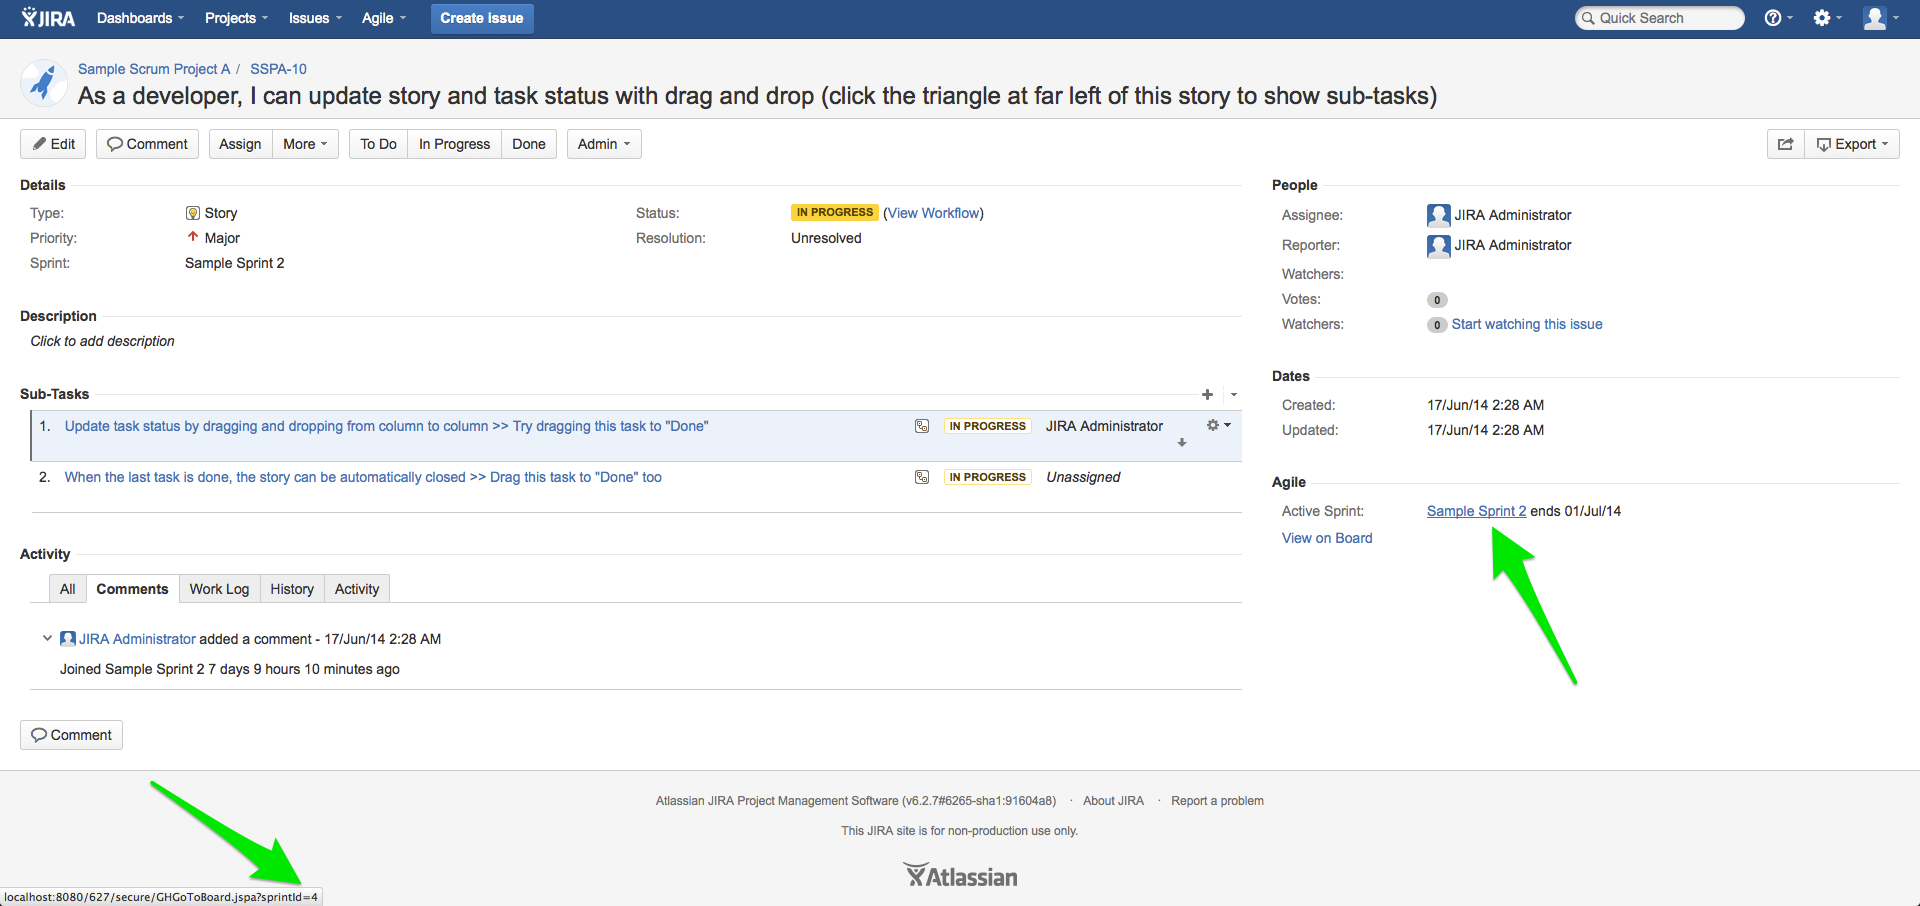The height and width of the screenshot is (906, 1920).
Task: Click sub-task type icon for task 2
Action: 922,477
